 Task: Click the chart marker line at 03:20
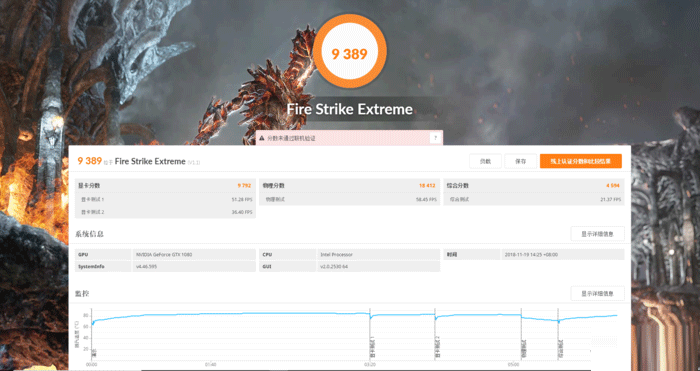click(x=370, y=334)
